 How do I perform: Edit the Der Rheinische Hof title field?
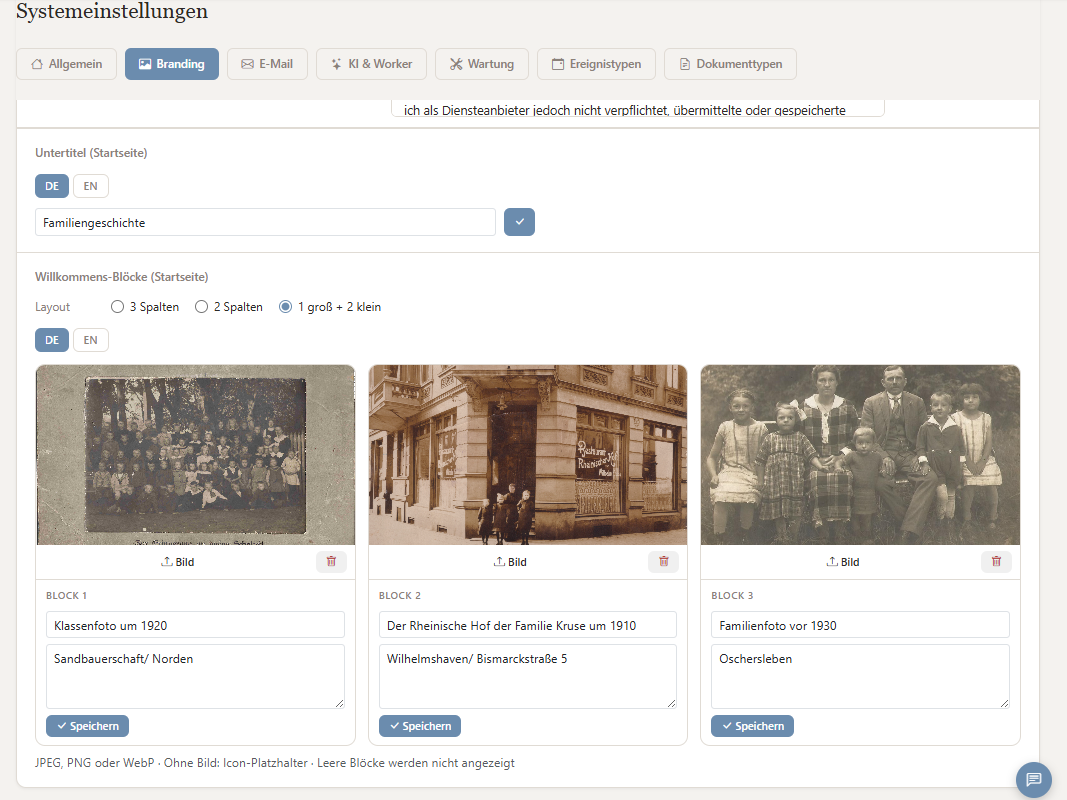528,625
